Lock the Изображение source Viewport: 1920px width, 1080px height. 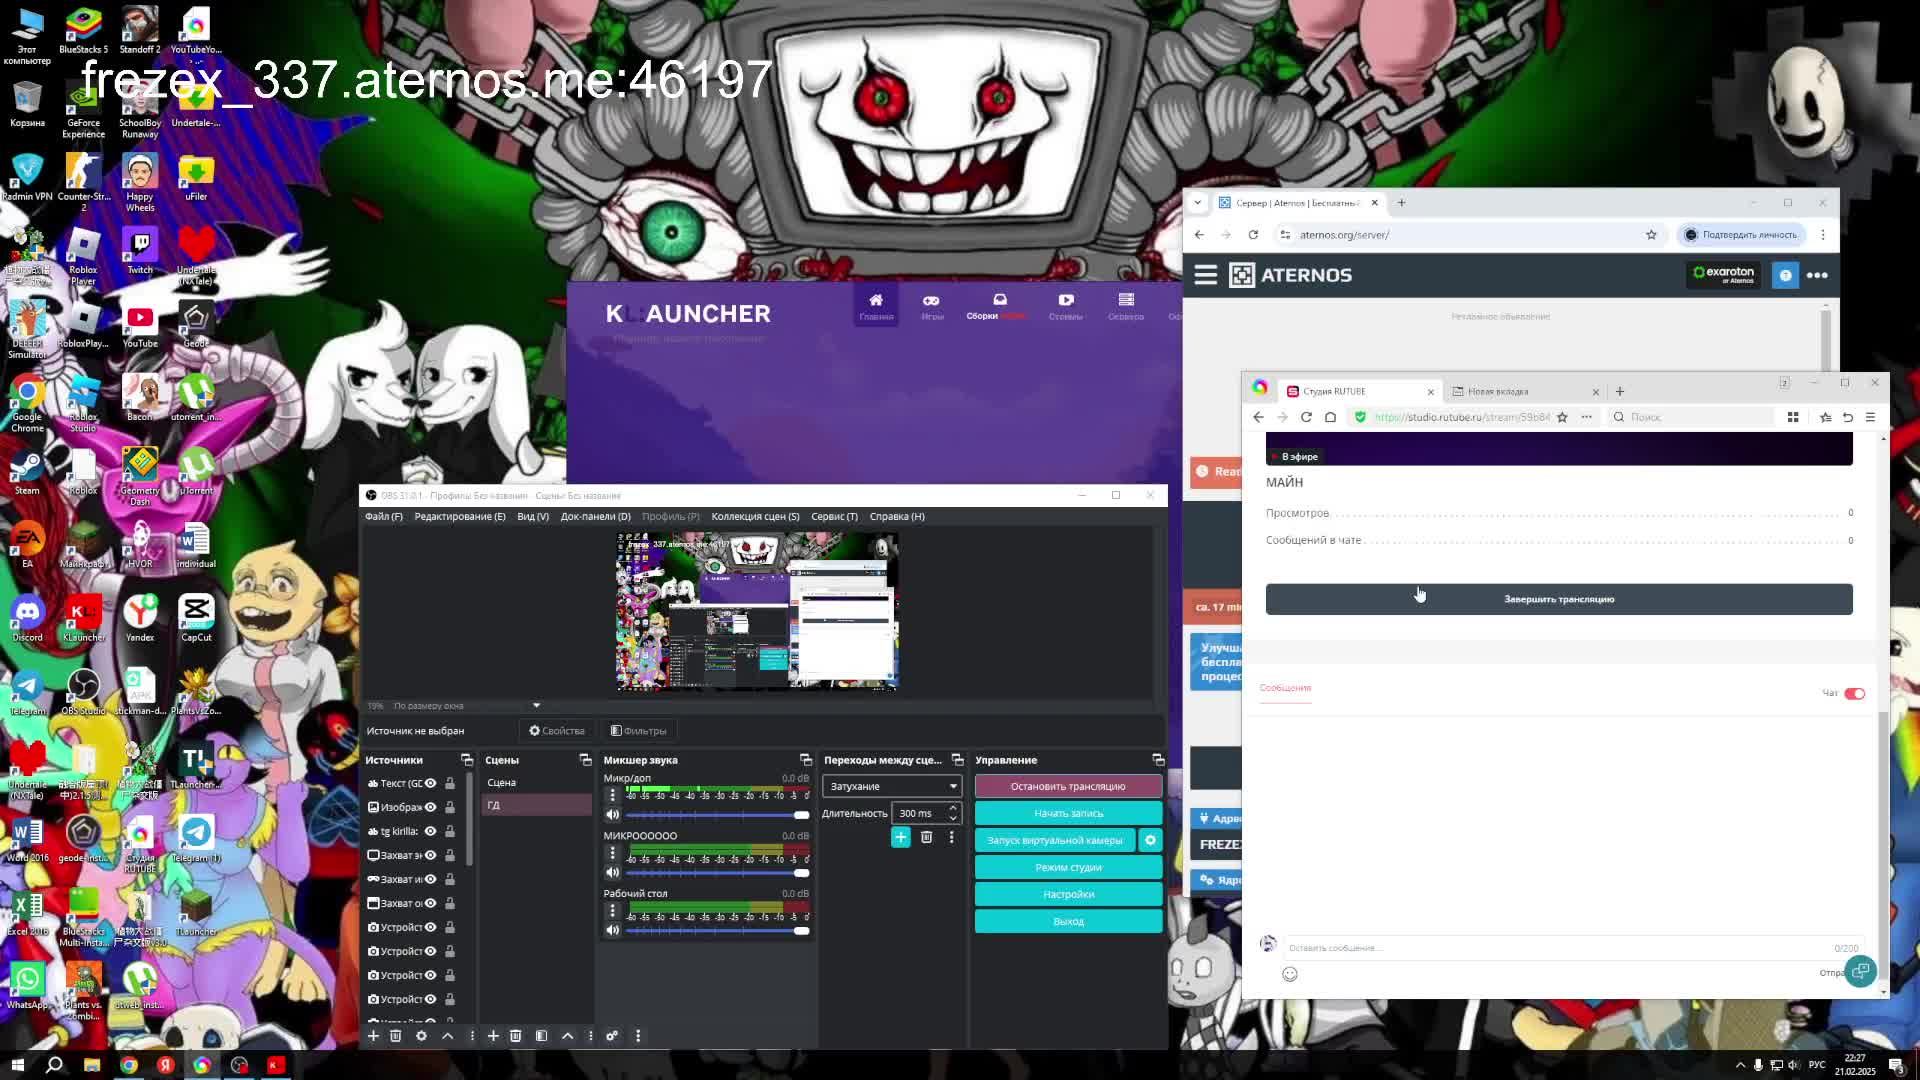pos(450,807)
